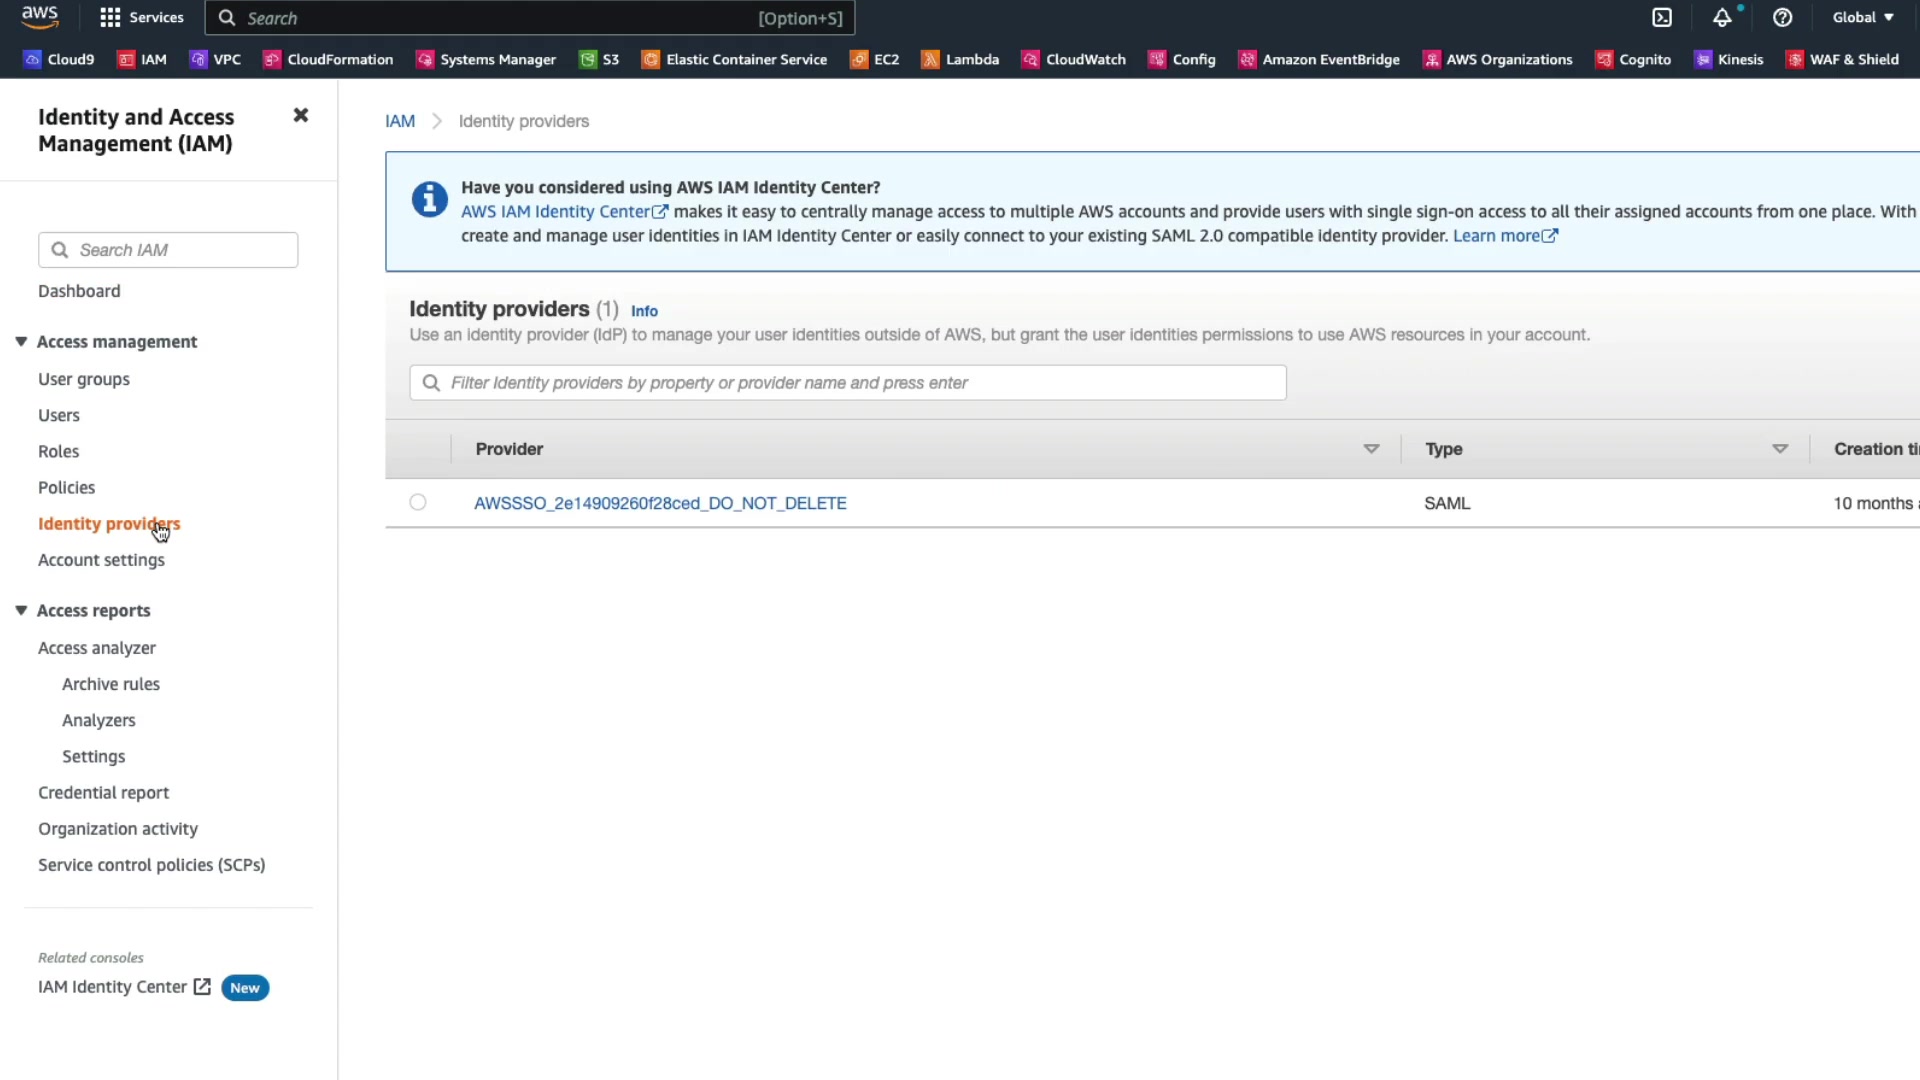
Task: Open the CloudShell terminal icon
Action: pos(1662,18)
